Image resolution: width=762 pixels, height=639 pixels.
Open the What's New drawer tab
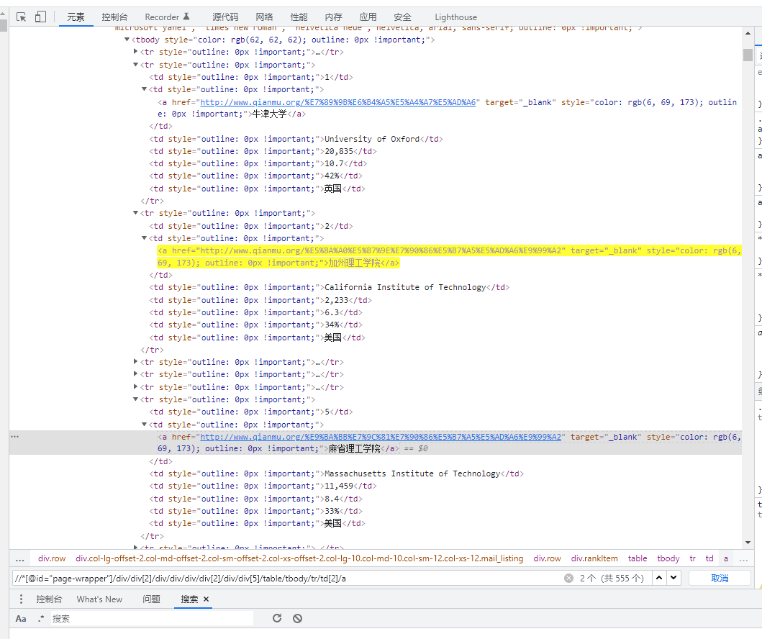click(99, 599)
